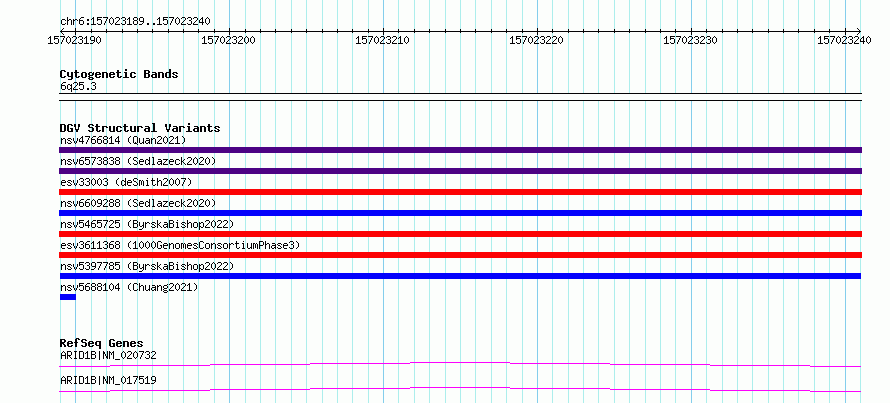
Task: Click ruler position 157023220
Action: (x=537, y=40)
